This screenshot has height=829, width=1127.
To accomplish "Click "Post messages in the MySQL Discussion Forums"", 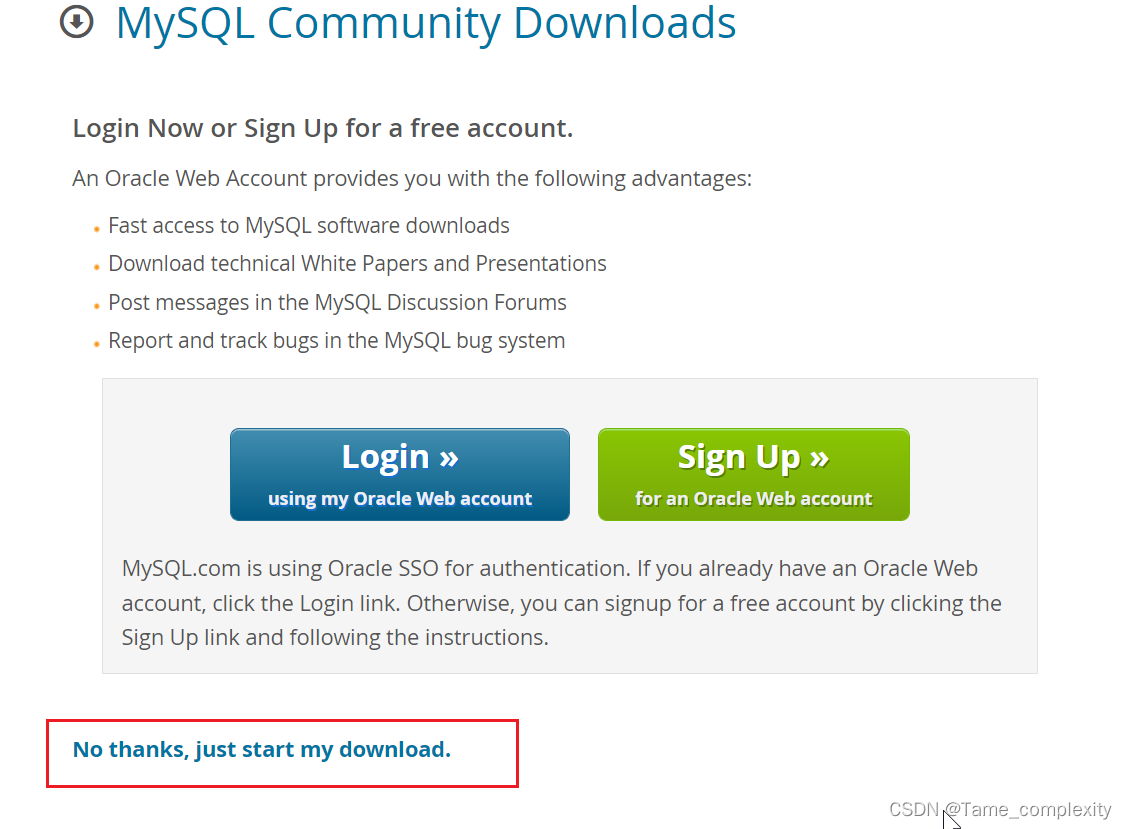I will tap(337, 302).
